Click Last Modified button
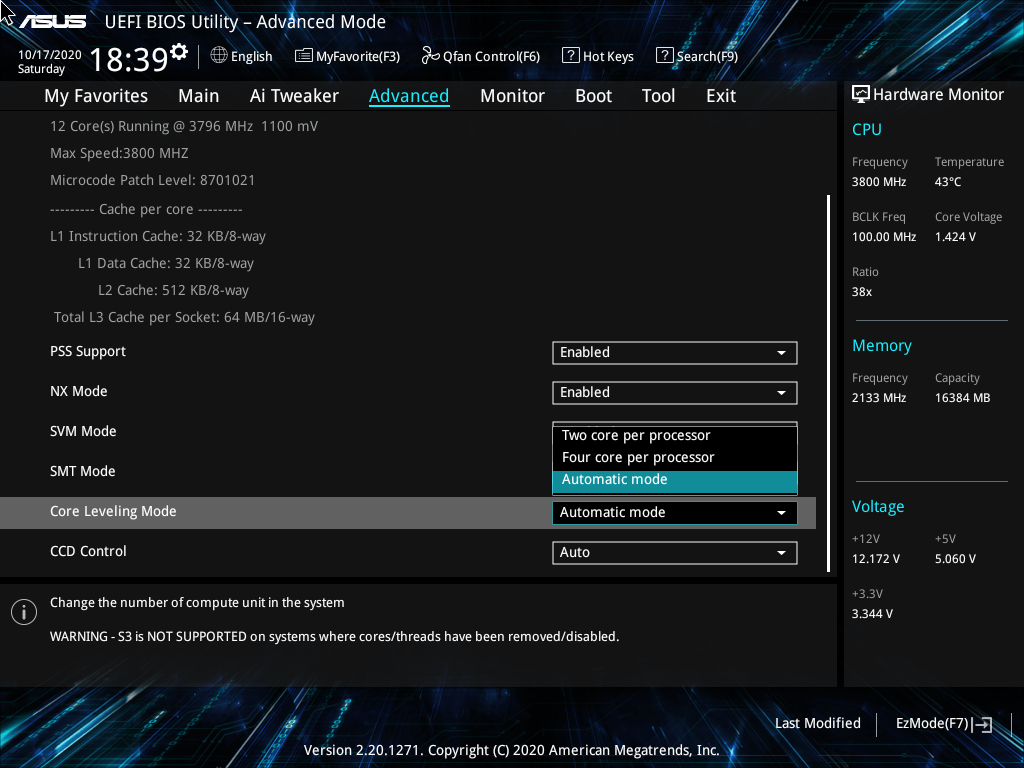This screenshot has height=768, width=1024. pyautogui.click(x=818, y=724)
